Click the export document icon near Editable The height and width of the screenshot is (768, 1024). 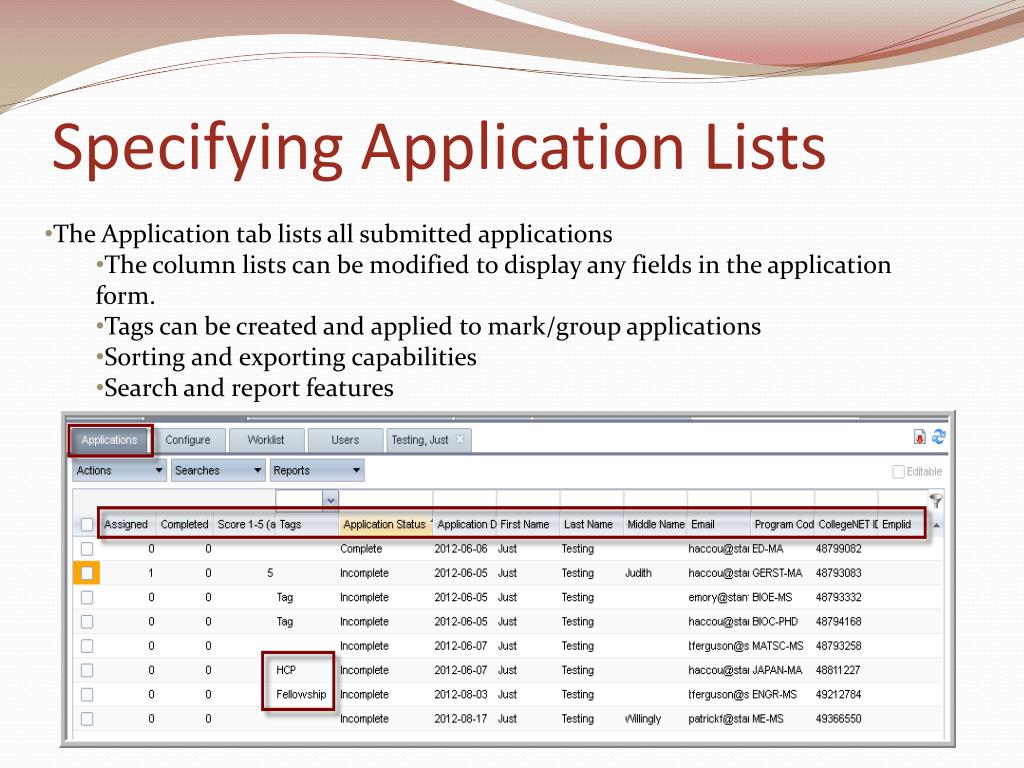(920, 437)
